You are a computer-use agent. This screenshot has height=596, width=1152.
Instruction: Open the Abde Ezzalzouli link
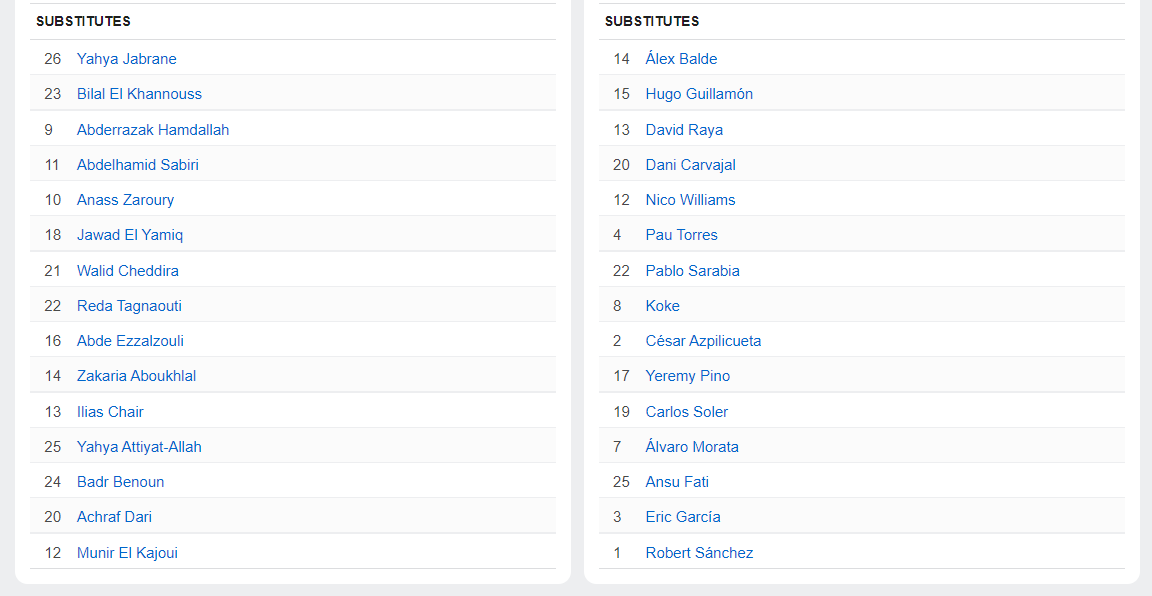(130, 341)
